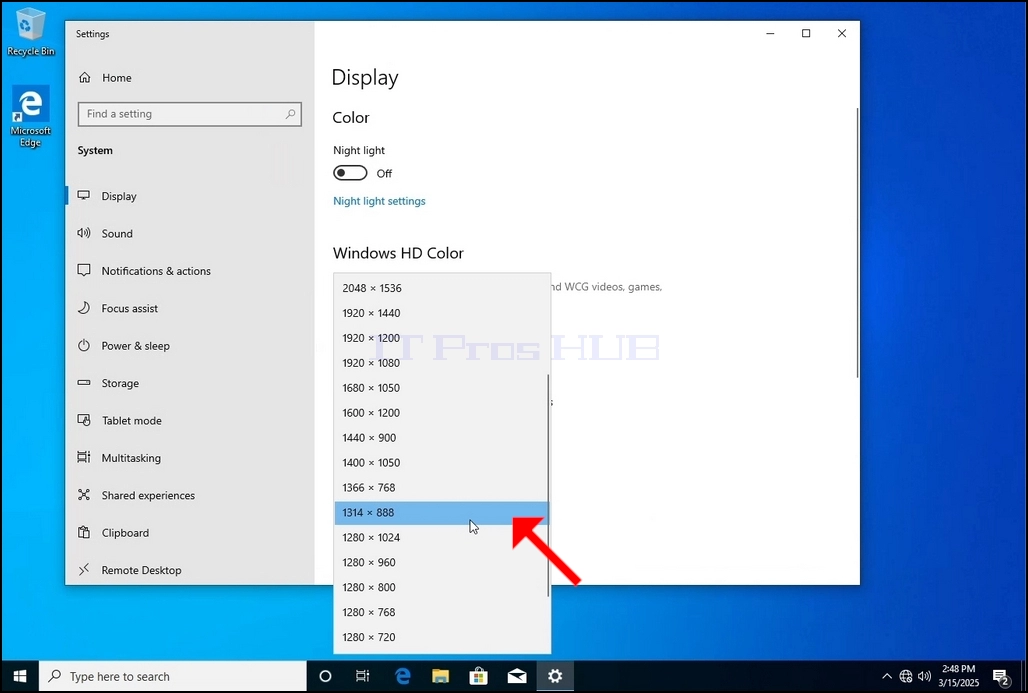
Task: Close the Settings window
Action: (842, 33)
